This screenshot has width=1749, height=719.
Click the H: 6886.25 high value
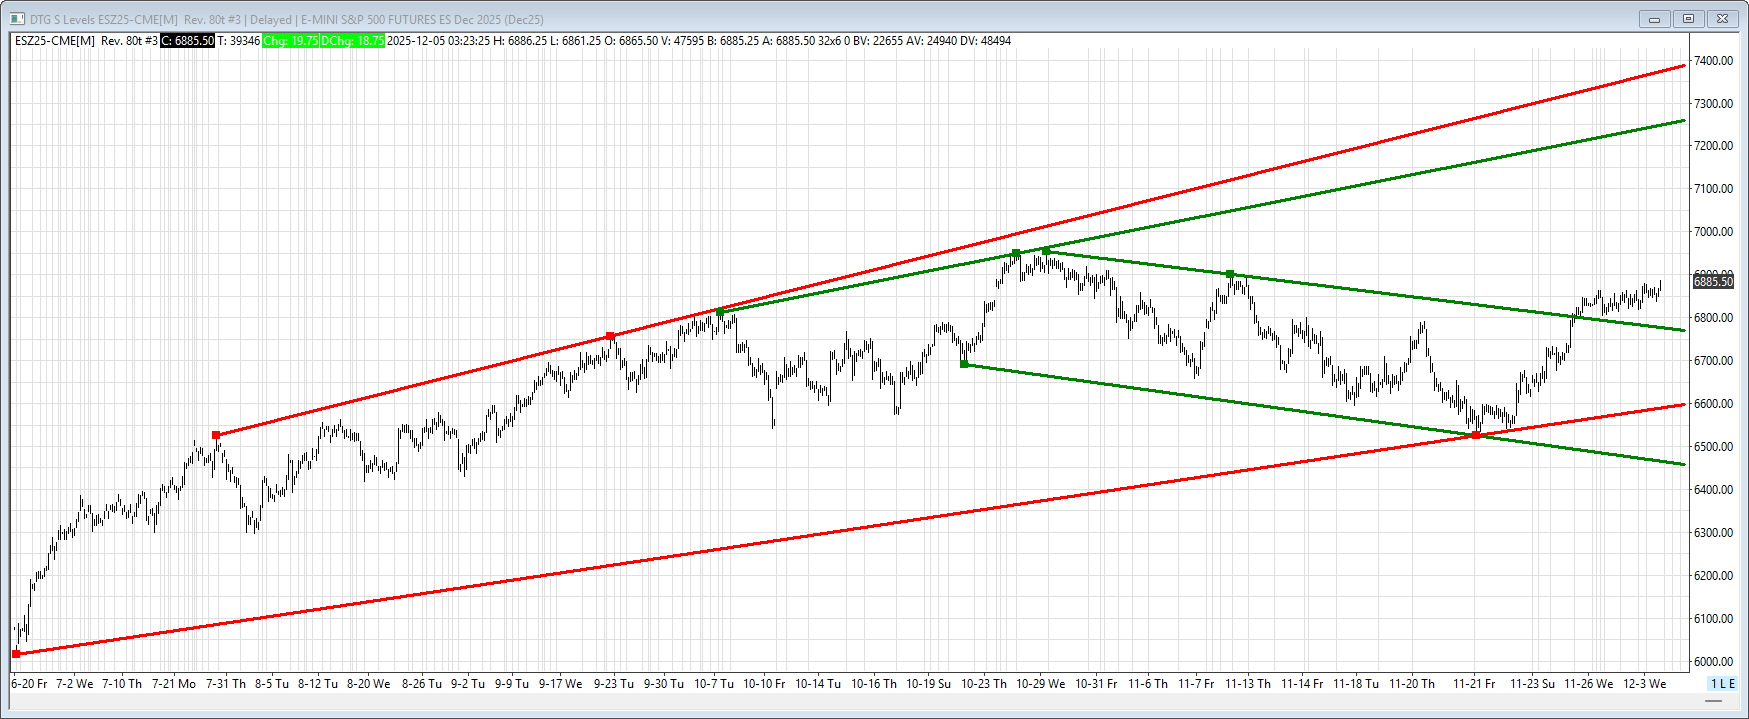tap(520, 41)
